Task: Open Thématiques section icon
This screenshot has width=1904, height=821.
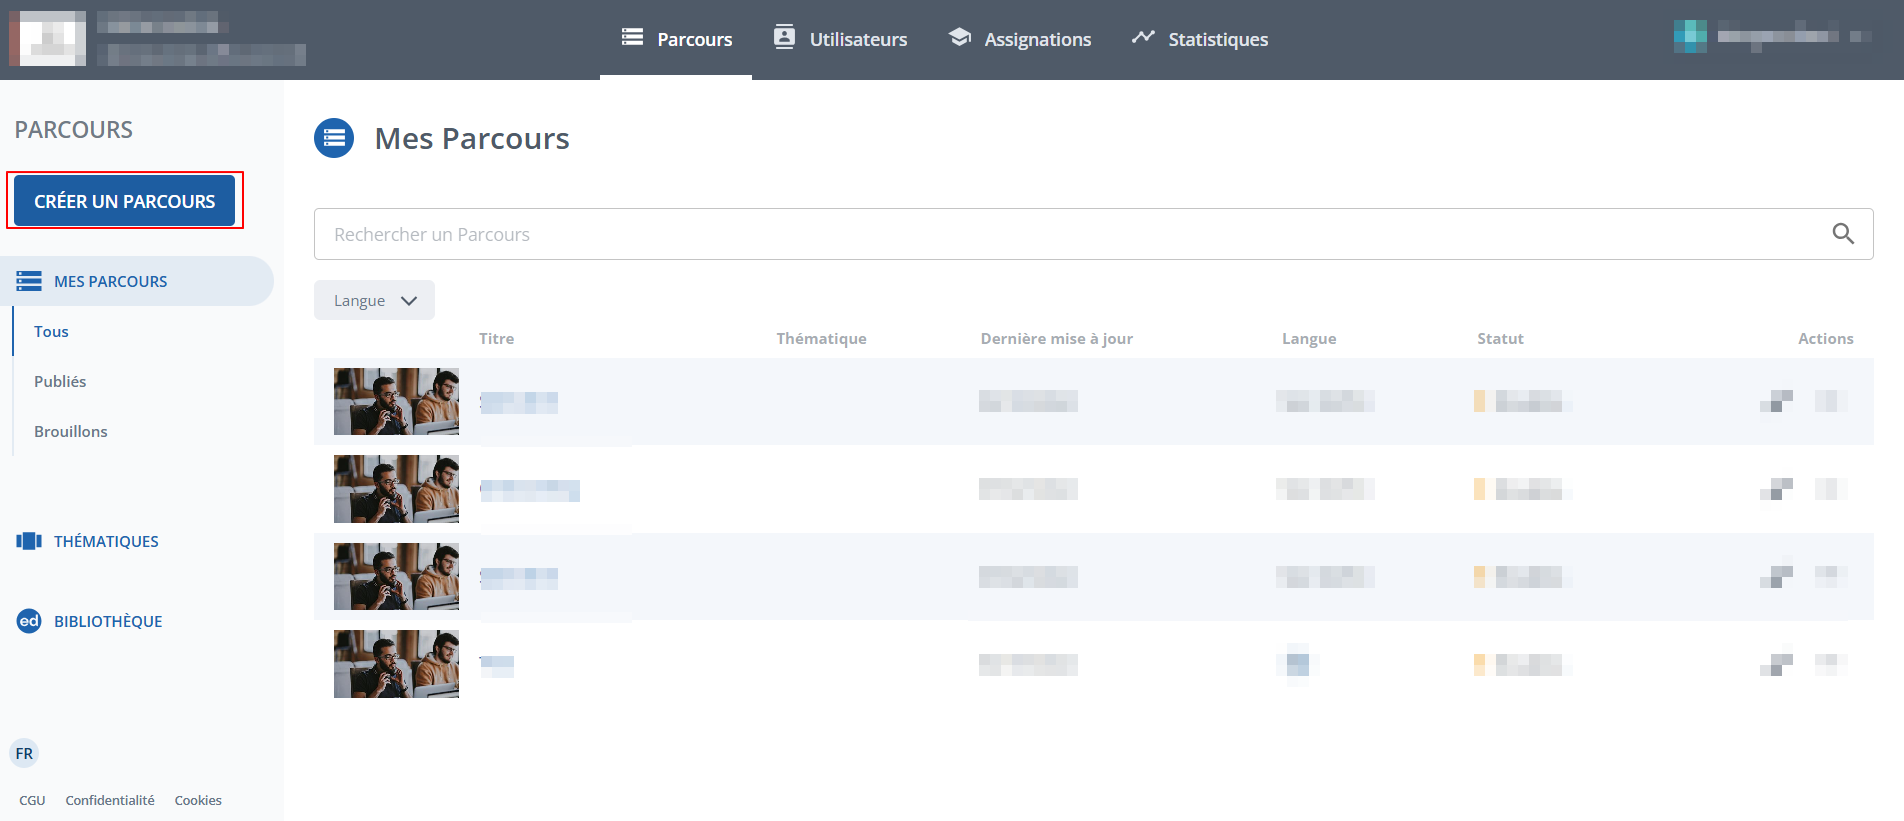Action: pyautogui.click(x=29, y=541)
